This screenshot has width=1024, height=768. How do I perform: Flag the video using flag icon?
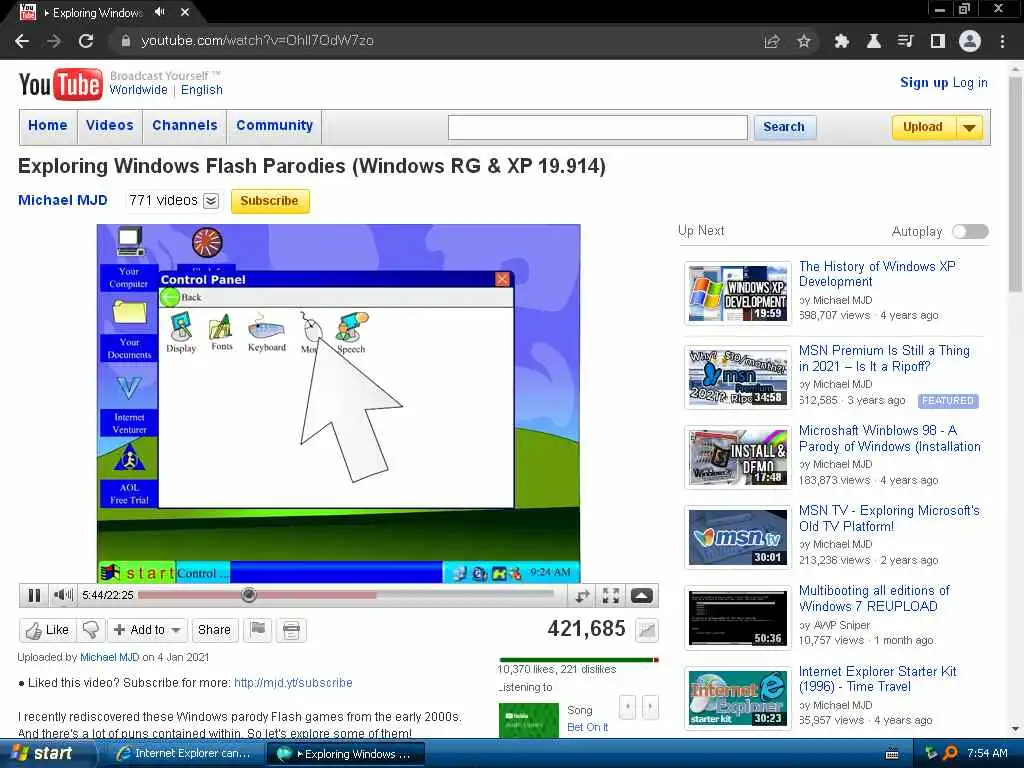258,630
